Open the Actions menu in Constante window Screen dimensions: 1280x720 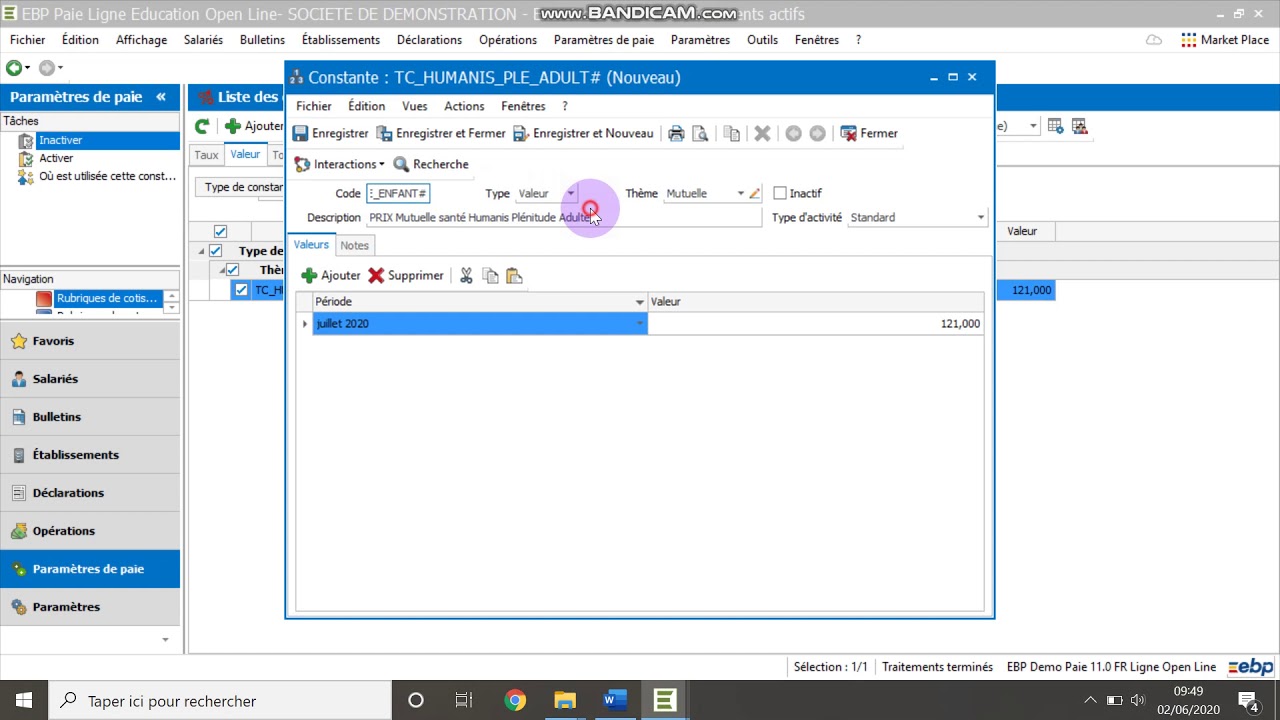tap(464, 106)
